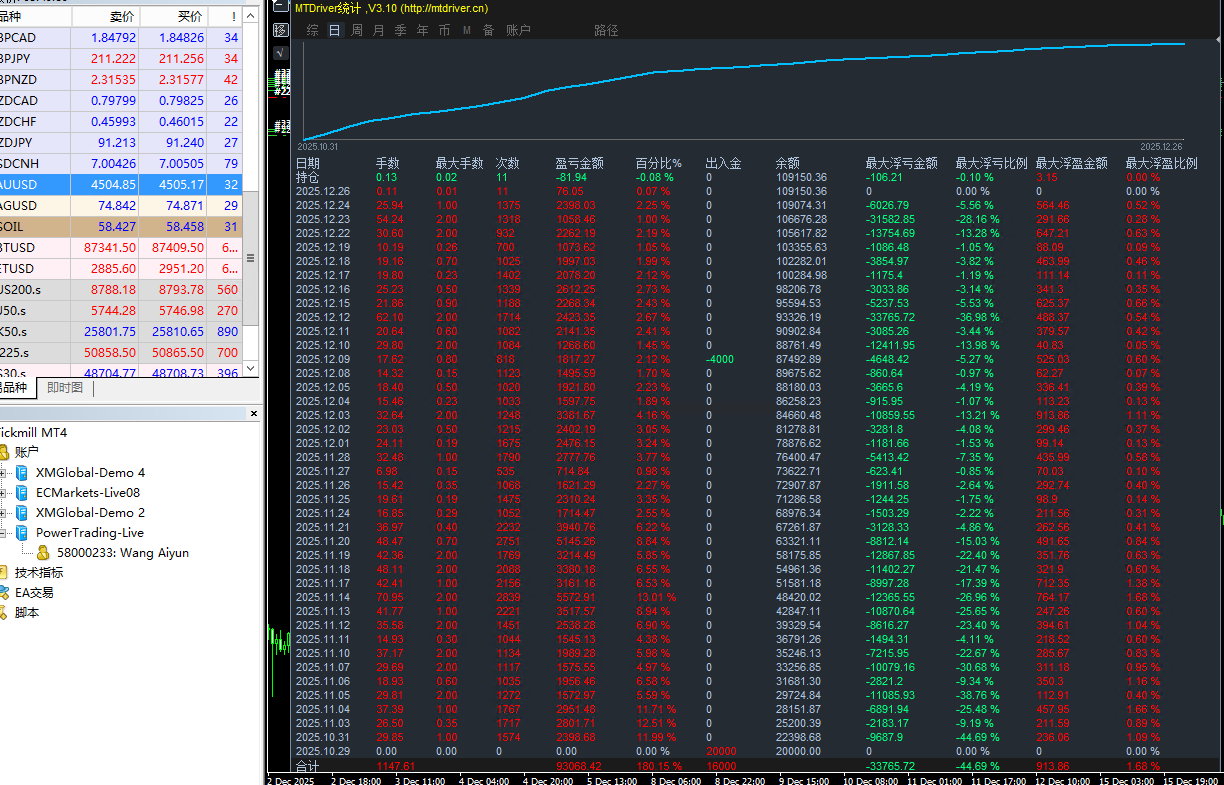
Task: Switch to the 即时图 tick chart tab
Action: tap(64, 388)
